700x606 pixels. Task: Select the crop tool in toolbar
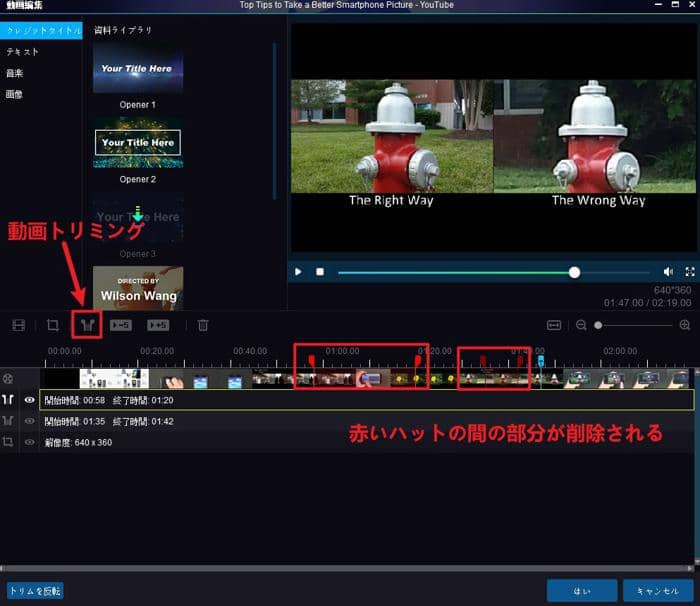coord(53,325)
